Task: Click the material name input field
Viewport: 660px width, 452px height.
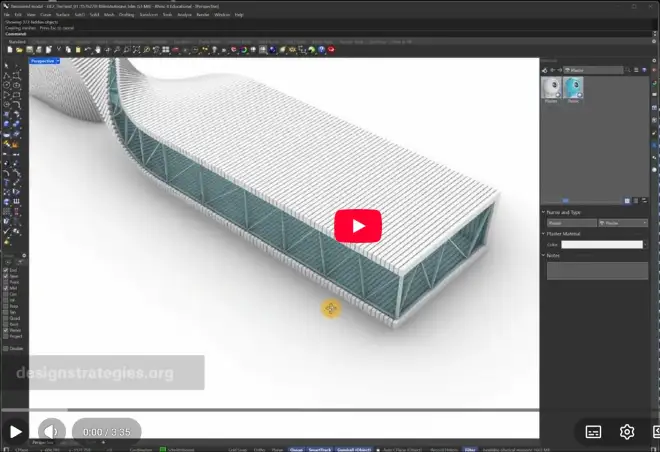Action: pos(572,223)
